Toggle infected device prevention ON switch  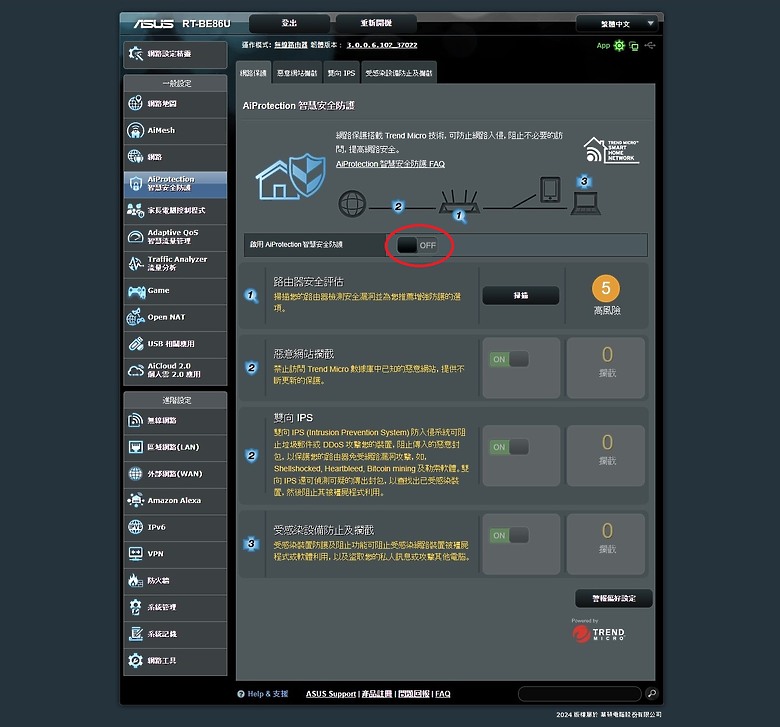coord(509,535)
